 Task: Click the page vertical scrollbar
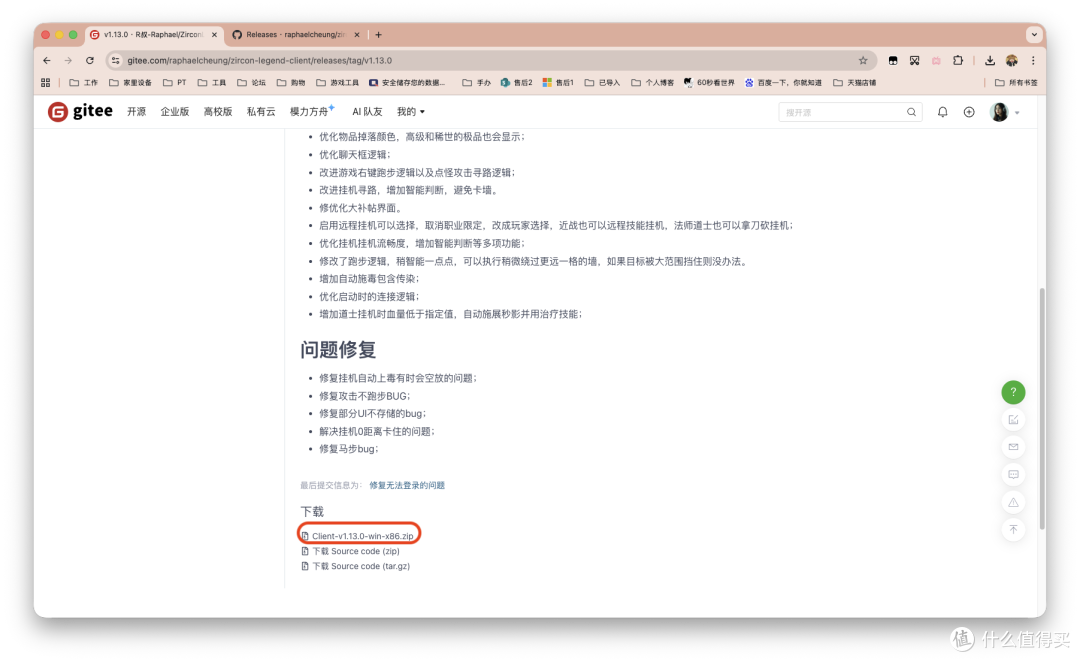1042,408
